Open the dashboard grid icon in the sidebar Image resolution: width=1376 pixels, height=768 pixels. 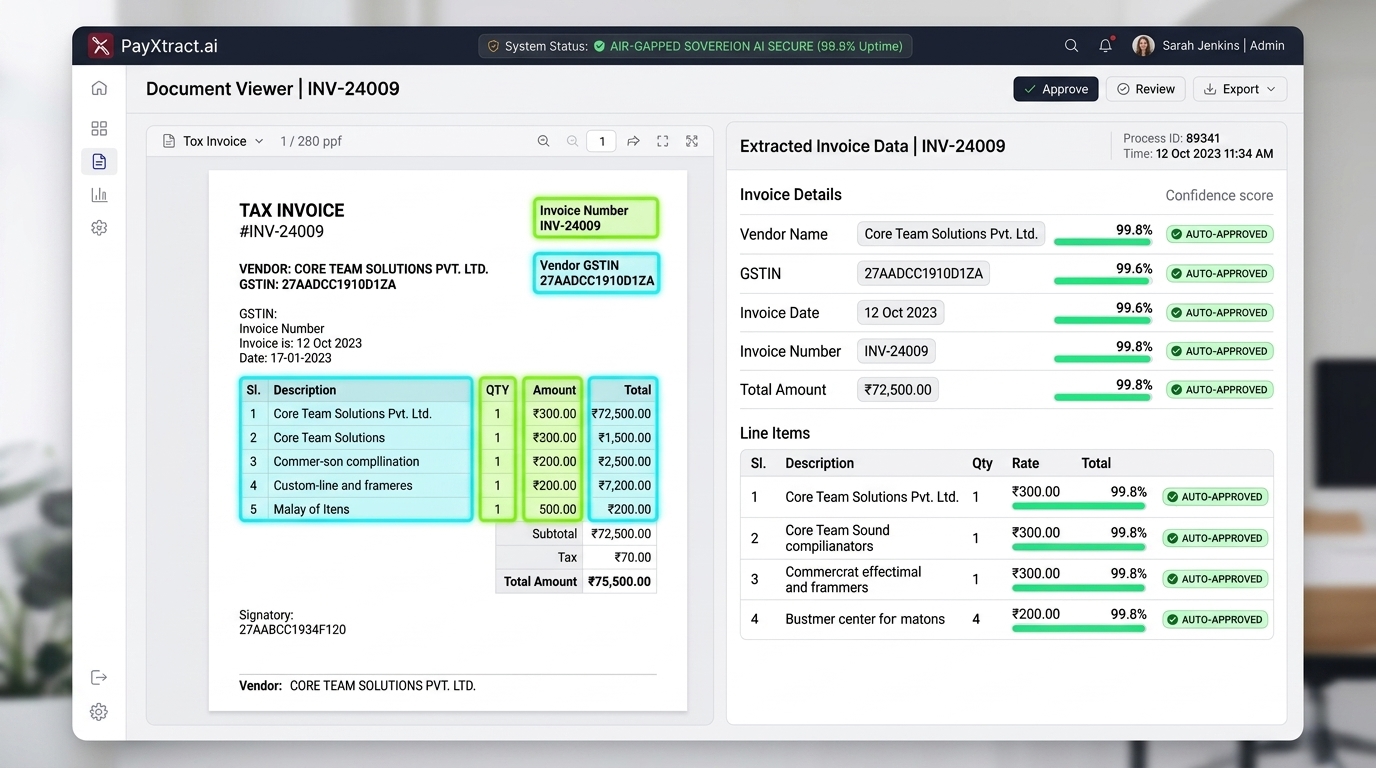[99, 128]
